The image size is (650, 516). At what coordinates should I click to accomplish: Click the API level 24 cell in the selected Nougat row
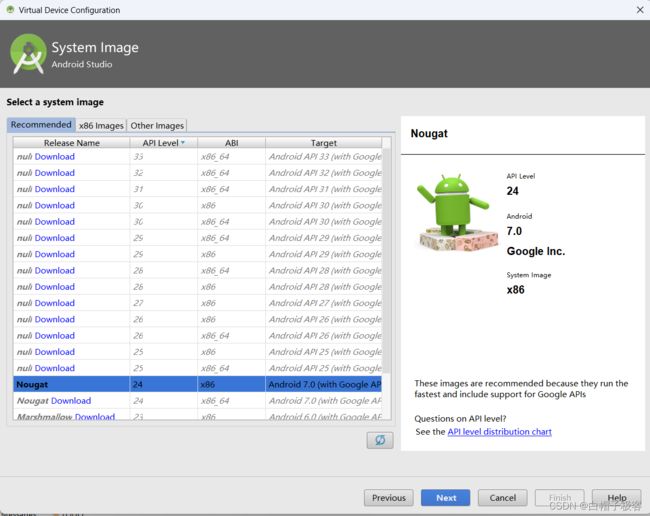(x=164, y=384)
